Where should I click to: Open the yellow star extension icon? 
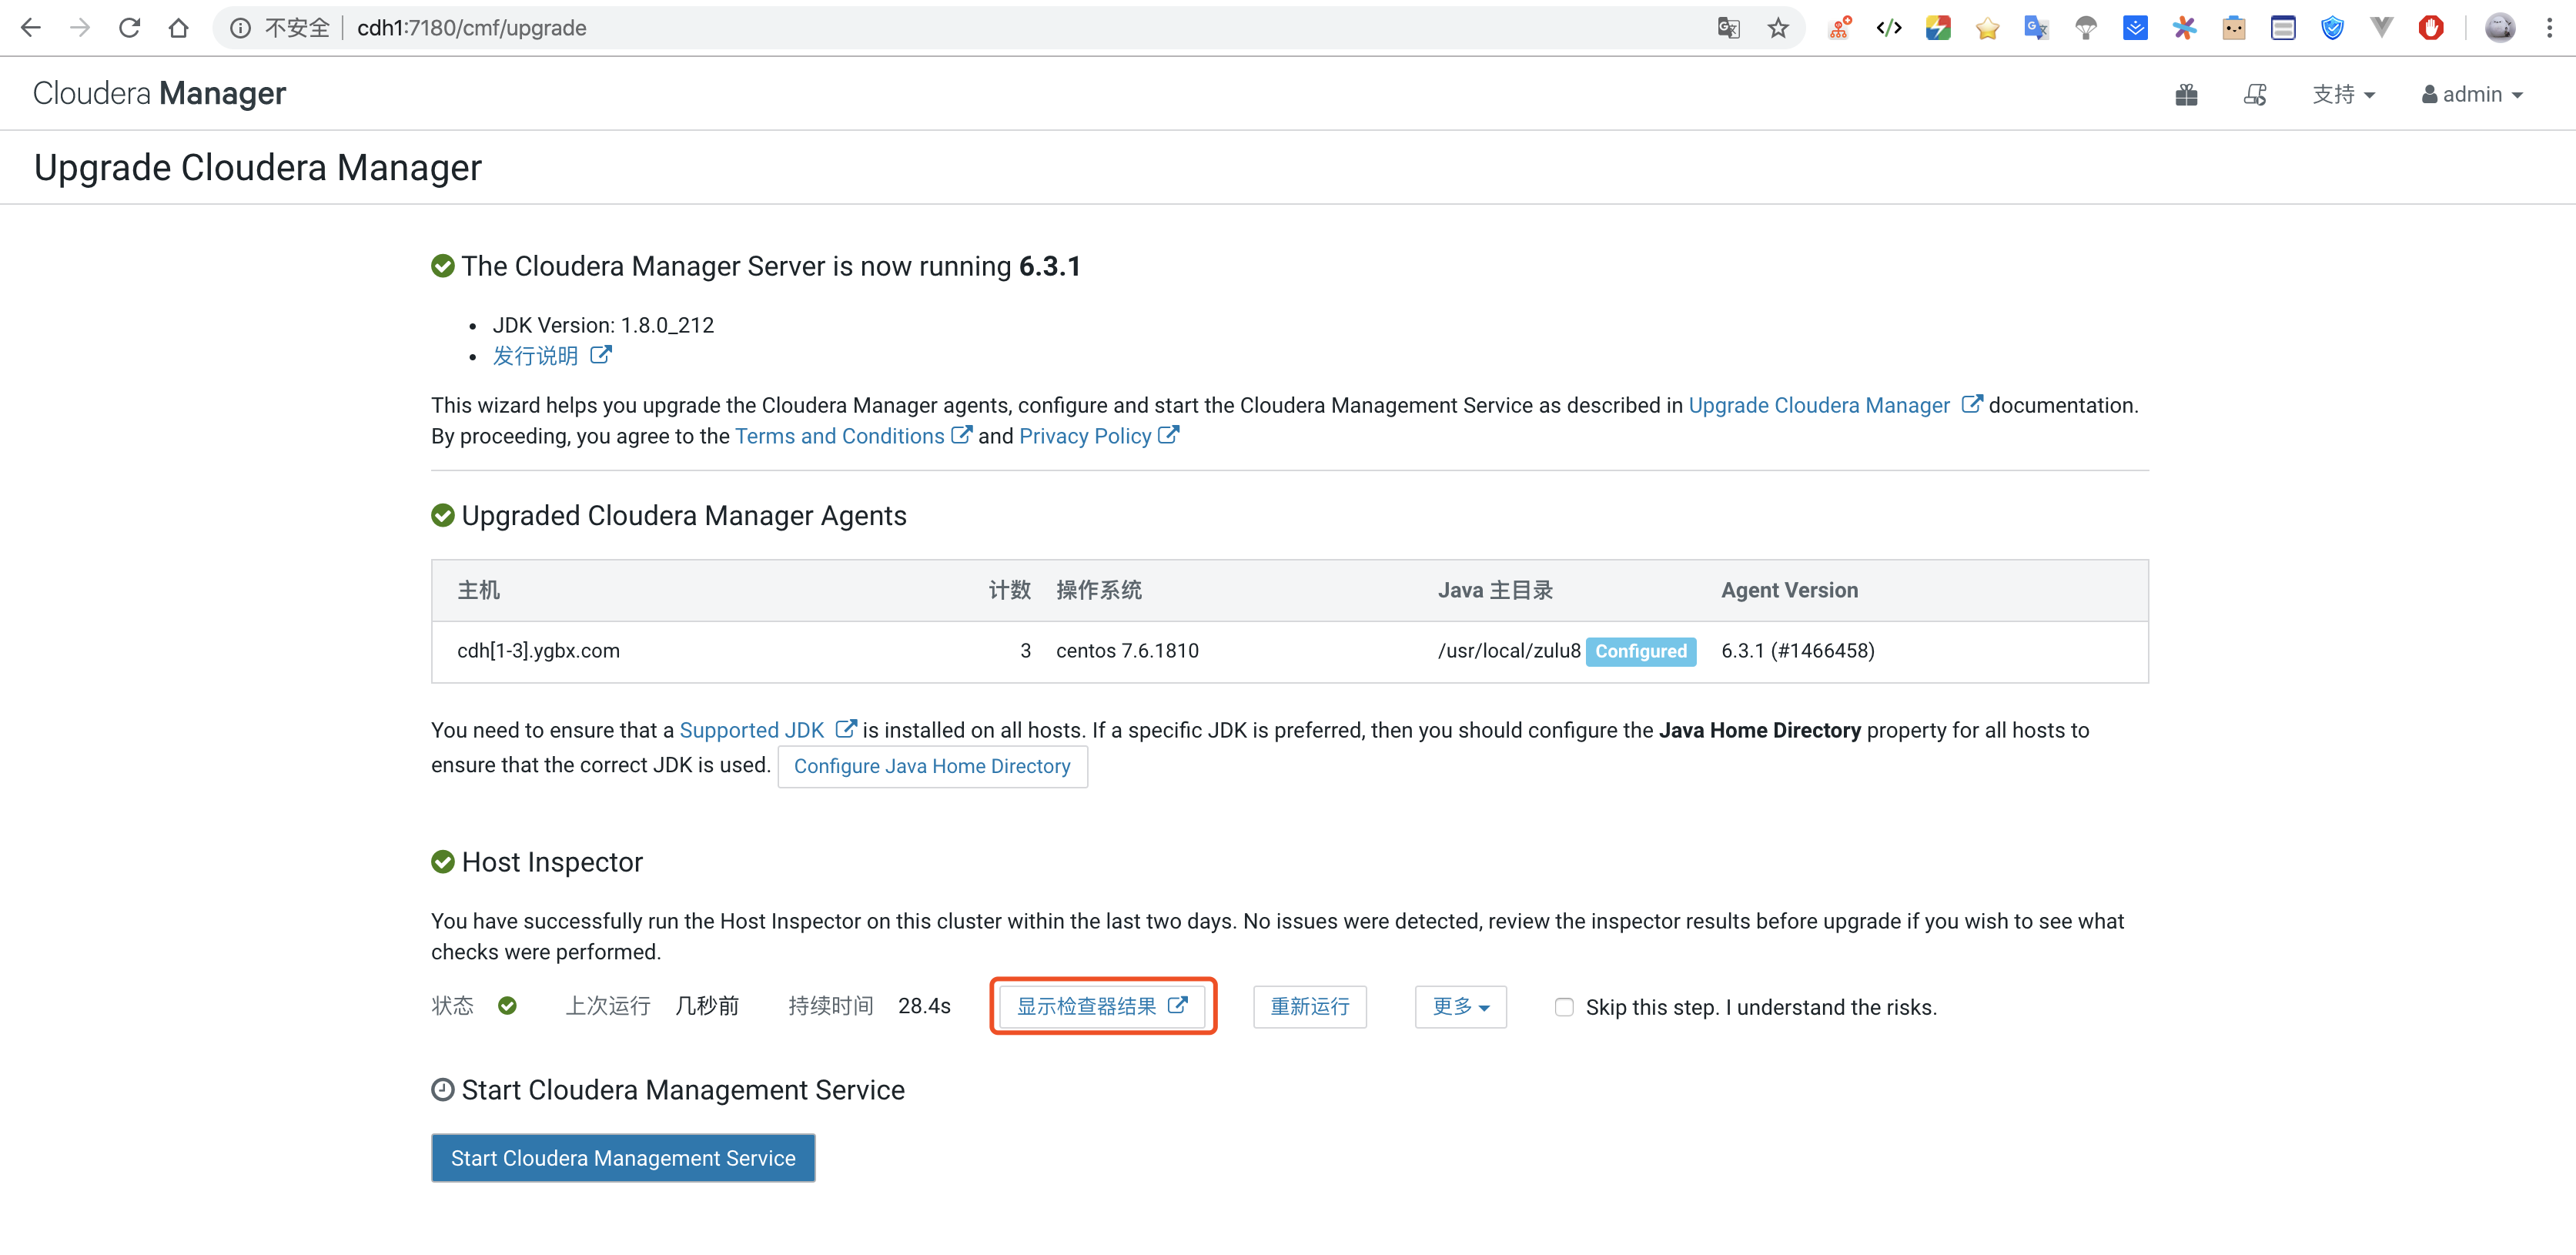[x=1987, y=28]
